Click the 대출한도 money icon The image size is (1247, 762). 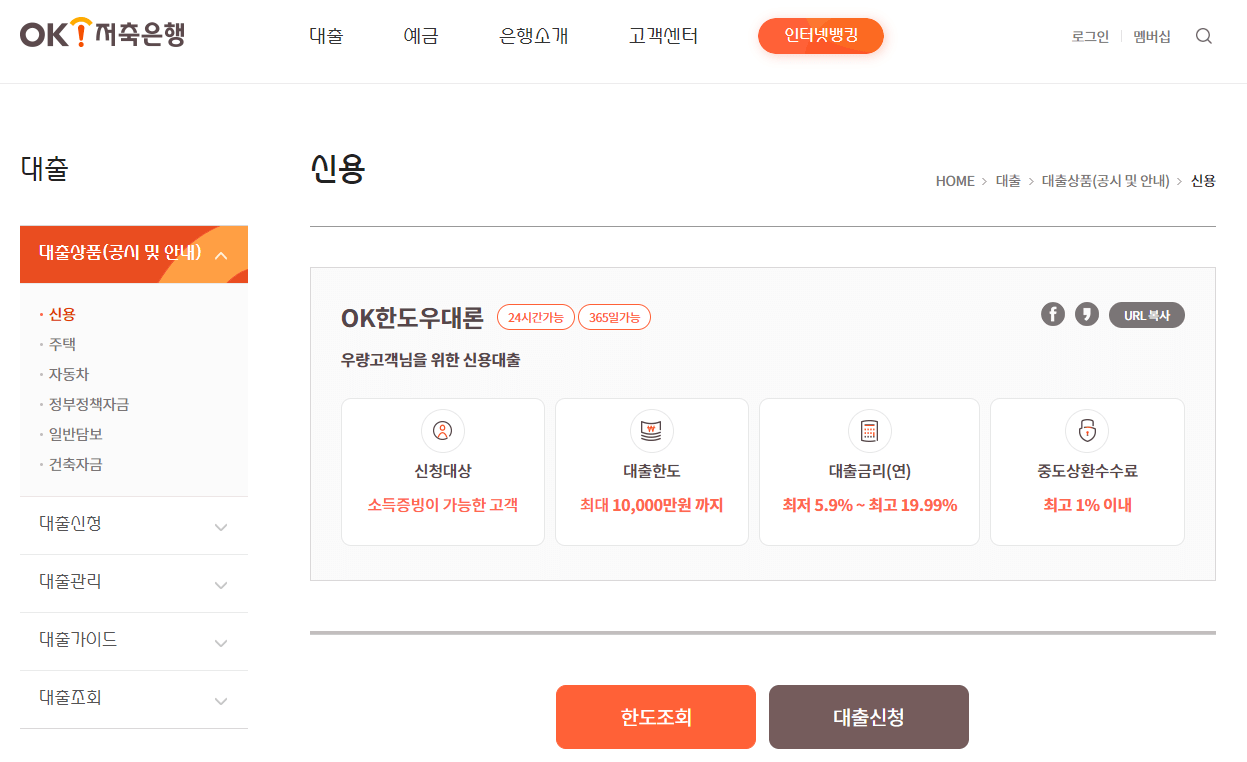pos(652,431)
